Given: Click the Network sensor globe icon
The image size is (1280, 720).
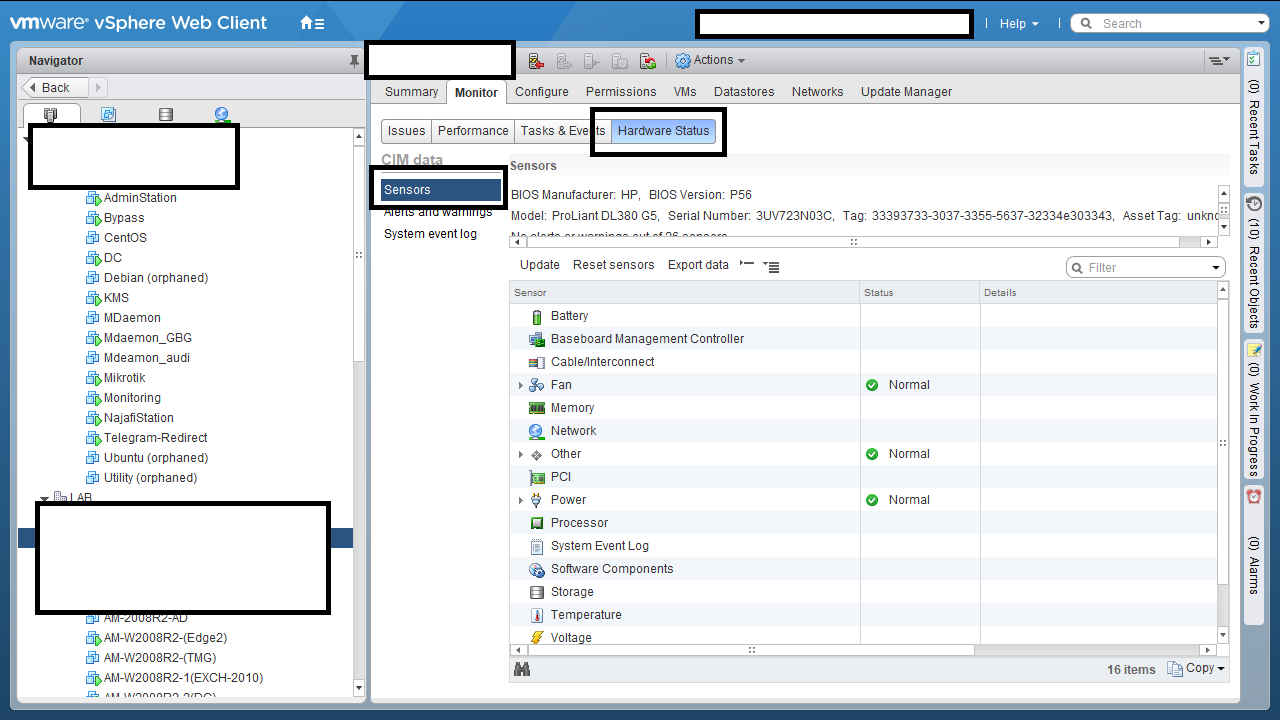Looking at the screenshot, I should pyautogui.click(x=537, y=431).
